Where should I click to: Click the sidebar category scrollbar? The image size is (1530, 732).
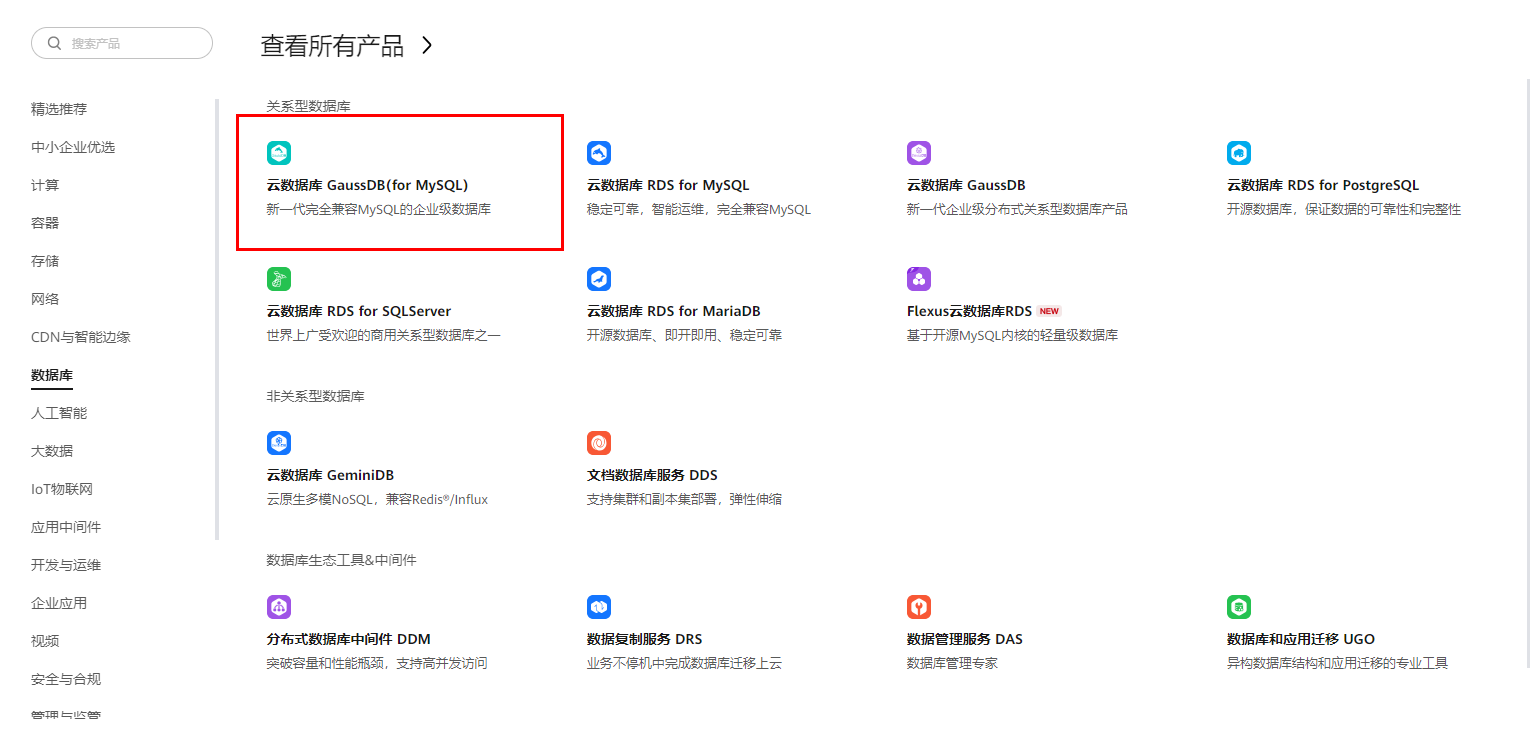click(217, 319)
